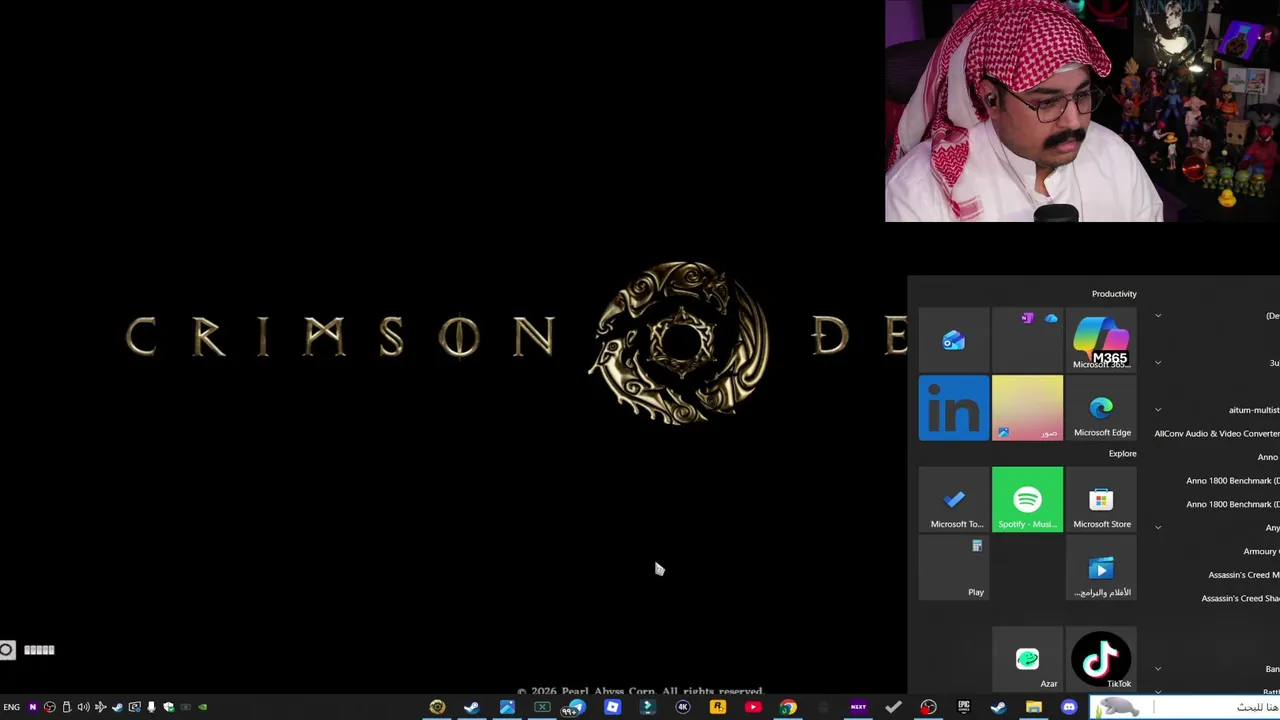This screenshot has height=720, width=1280.
Task: Open the volume icon in system tray
Action: click(83, 707)
